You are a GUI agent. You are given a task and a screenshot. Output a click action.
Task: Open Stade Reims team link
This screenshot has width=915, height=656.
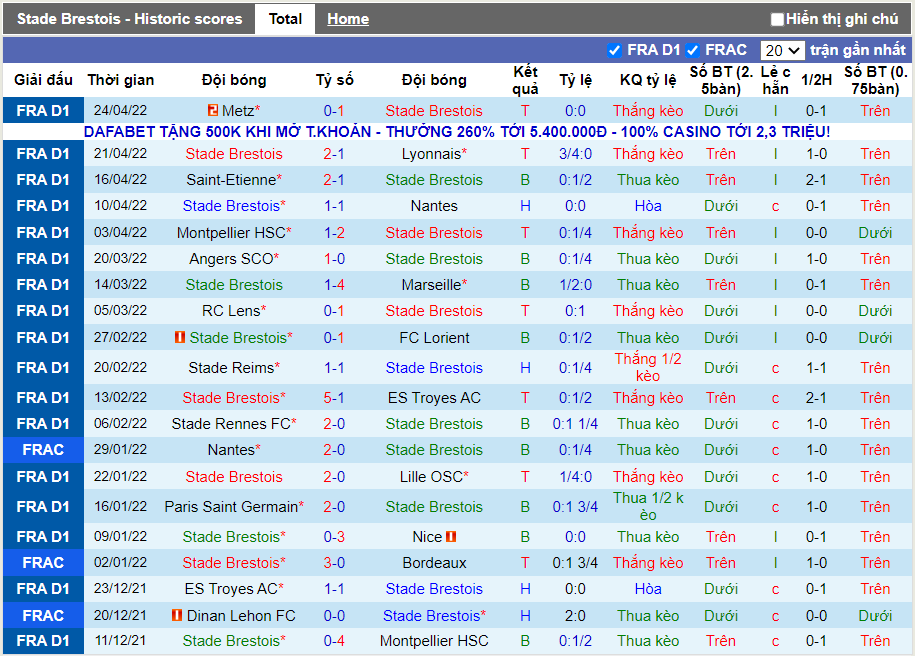(x=231, y=368)
